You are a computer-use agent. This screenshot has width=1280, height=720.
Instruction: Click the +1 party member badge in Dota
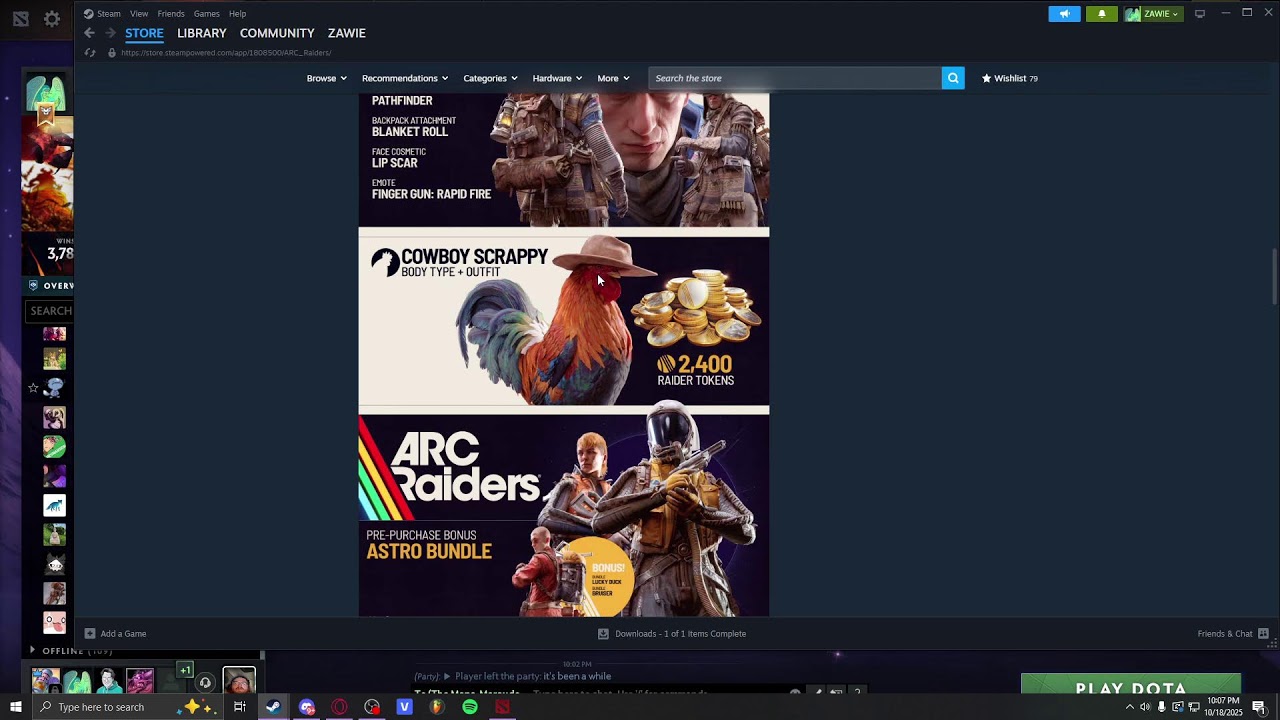pyautogui.click(x=185, y=670)
